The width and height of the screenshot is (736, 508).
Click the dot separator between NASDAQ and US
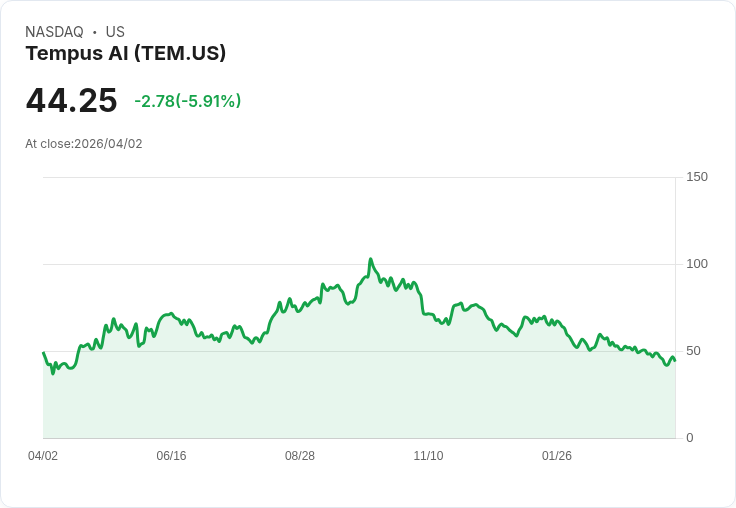[95, 32]
